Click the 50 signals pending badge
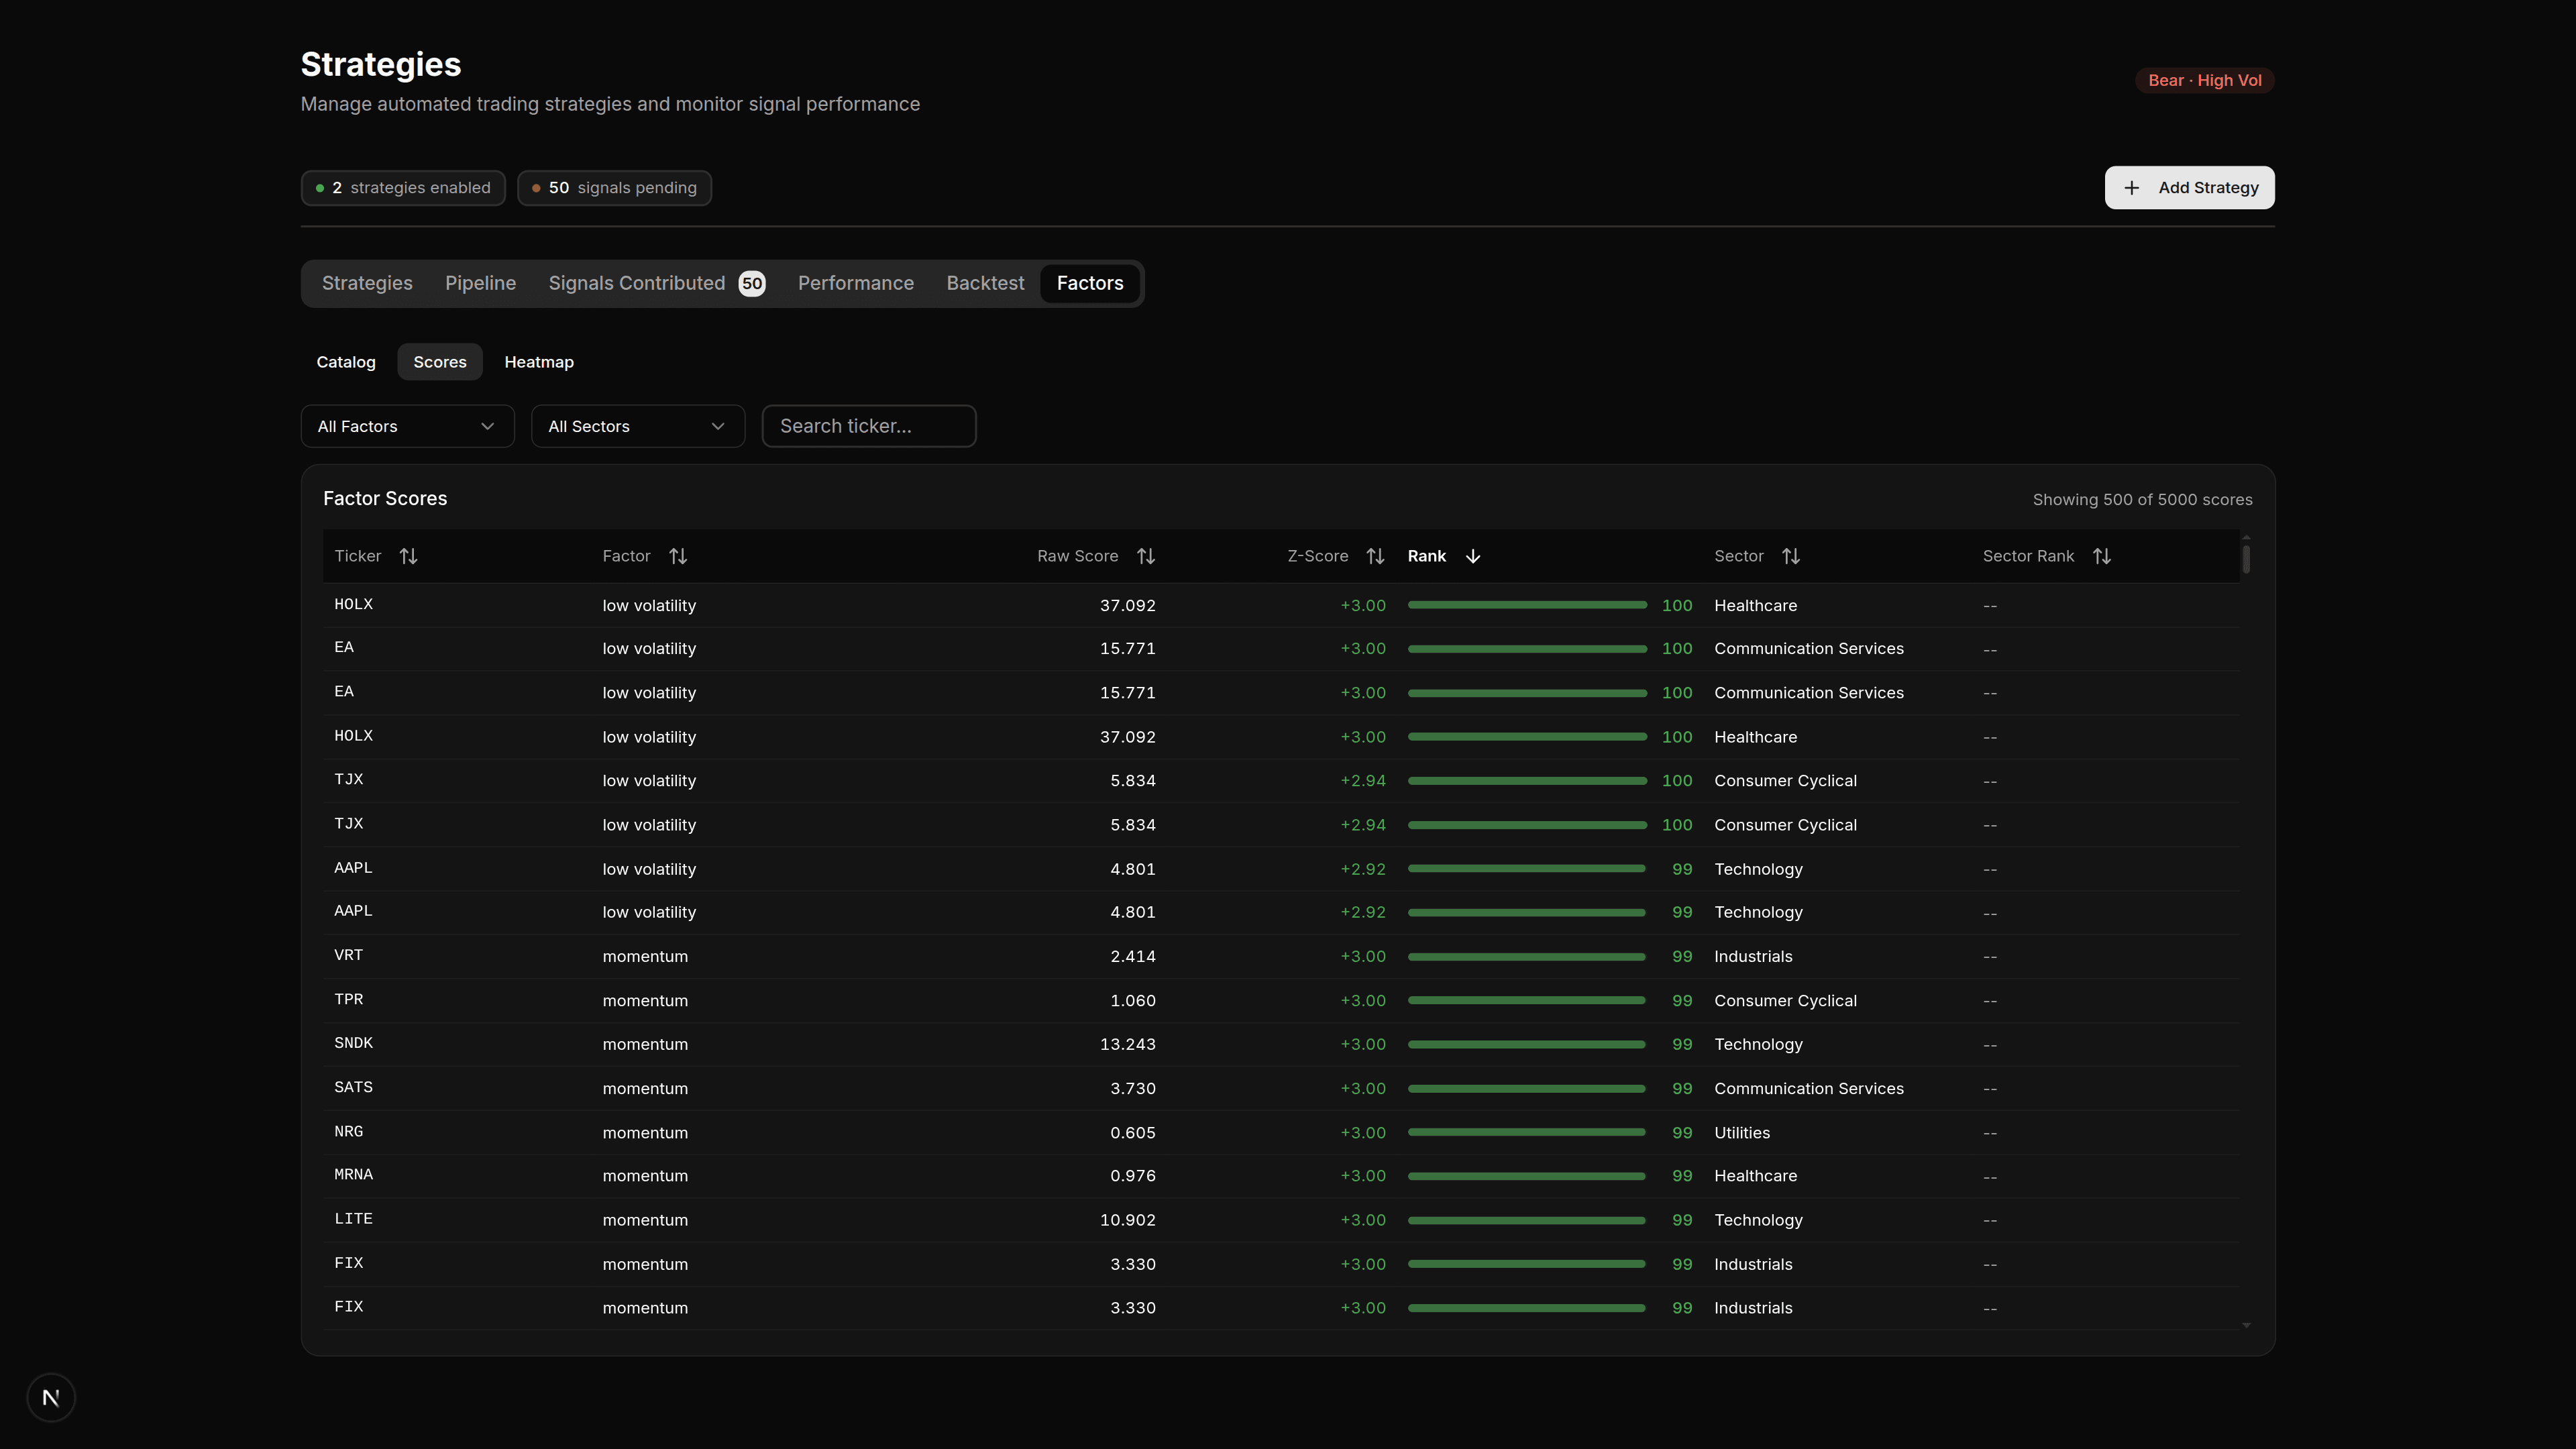2576x1449 pixels. tap(614, 187)
